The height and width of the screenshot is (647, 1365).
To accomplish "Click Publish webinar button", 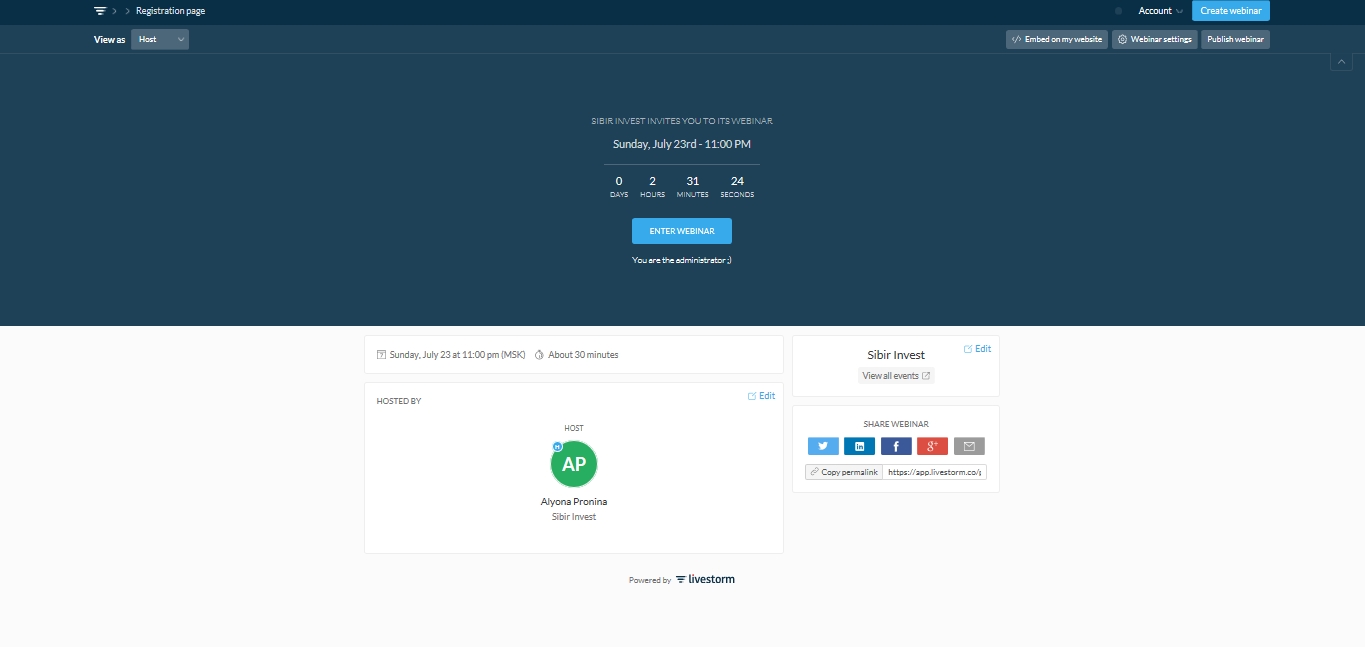I will pos(1236,39).
